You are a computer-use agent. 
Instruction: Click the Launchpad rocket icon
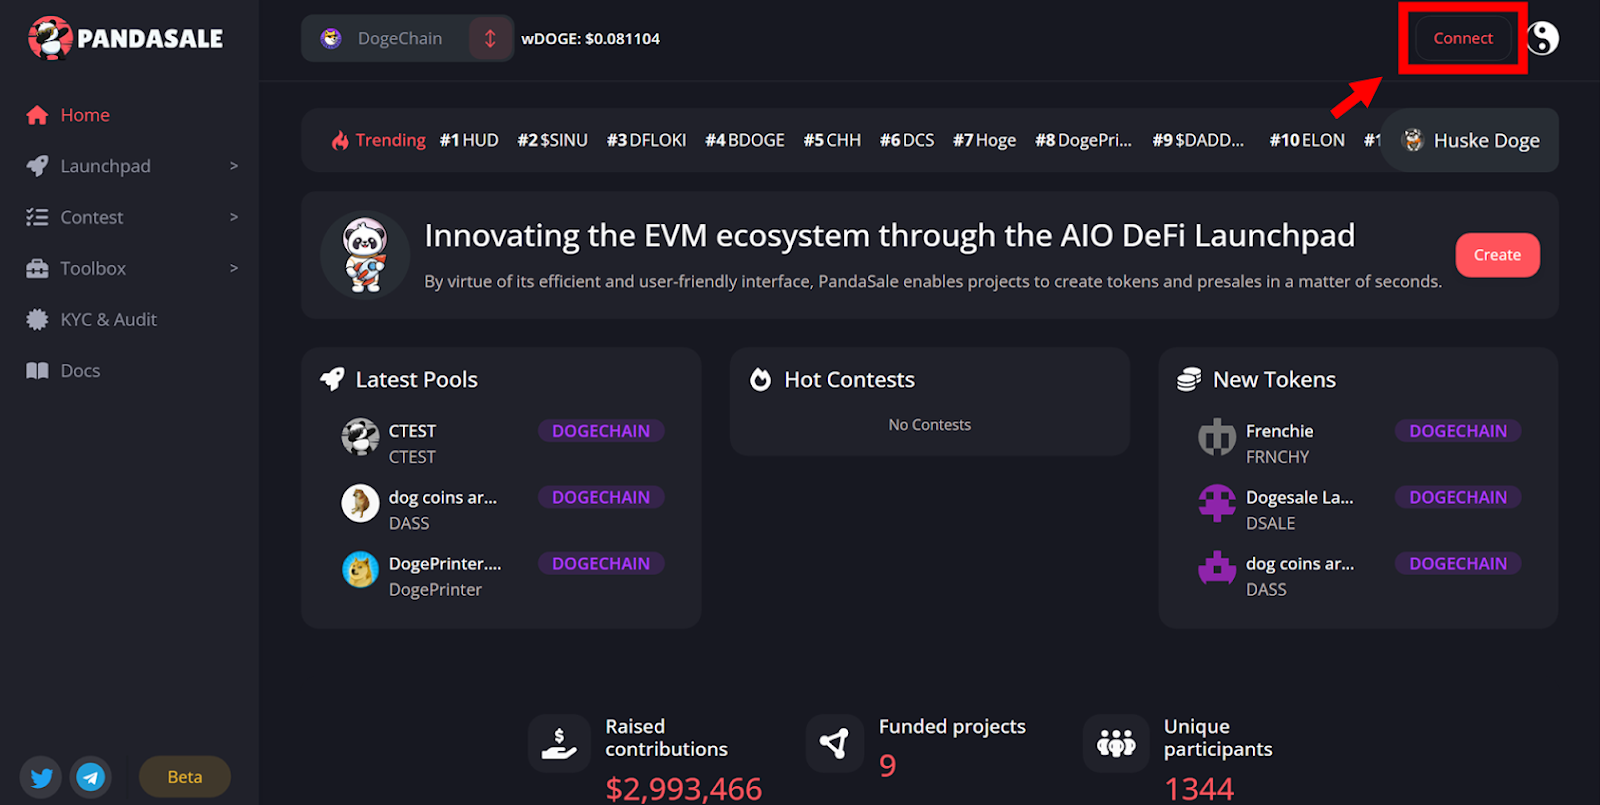(x=37, y=166)
